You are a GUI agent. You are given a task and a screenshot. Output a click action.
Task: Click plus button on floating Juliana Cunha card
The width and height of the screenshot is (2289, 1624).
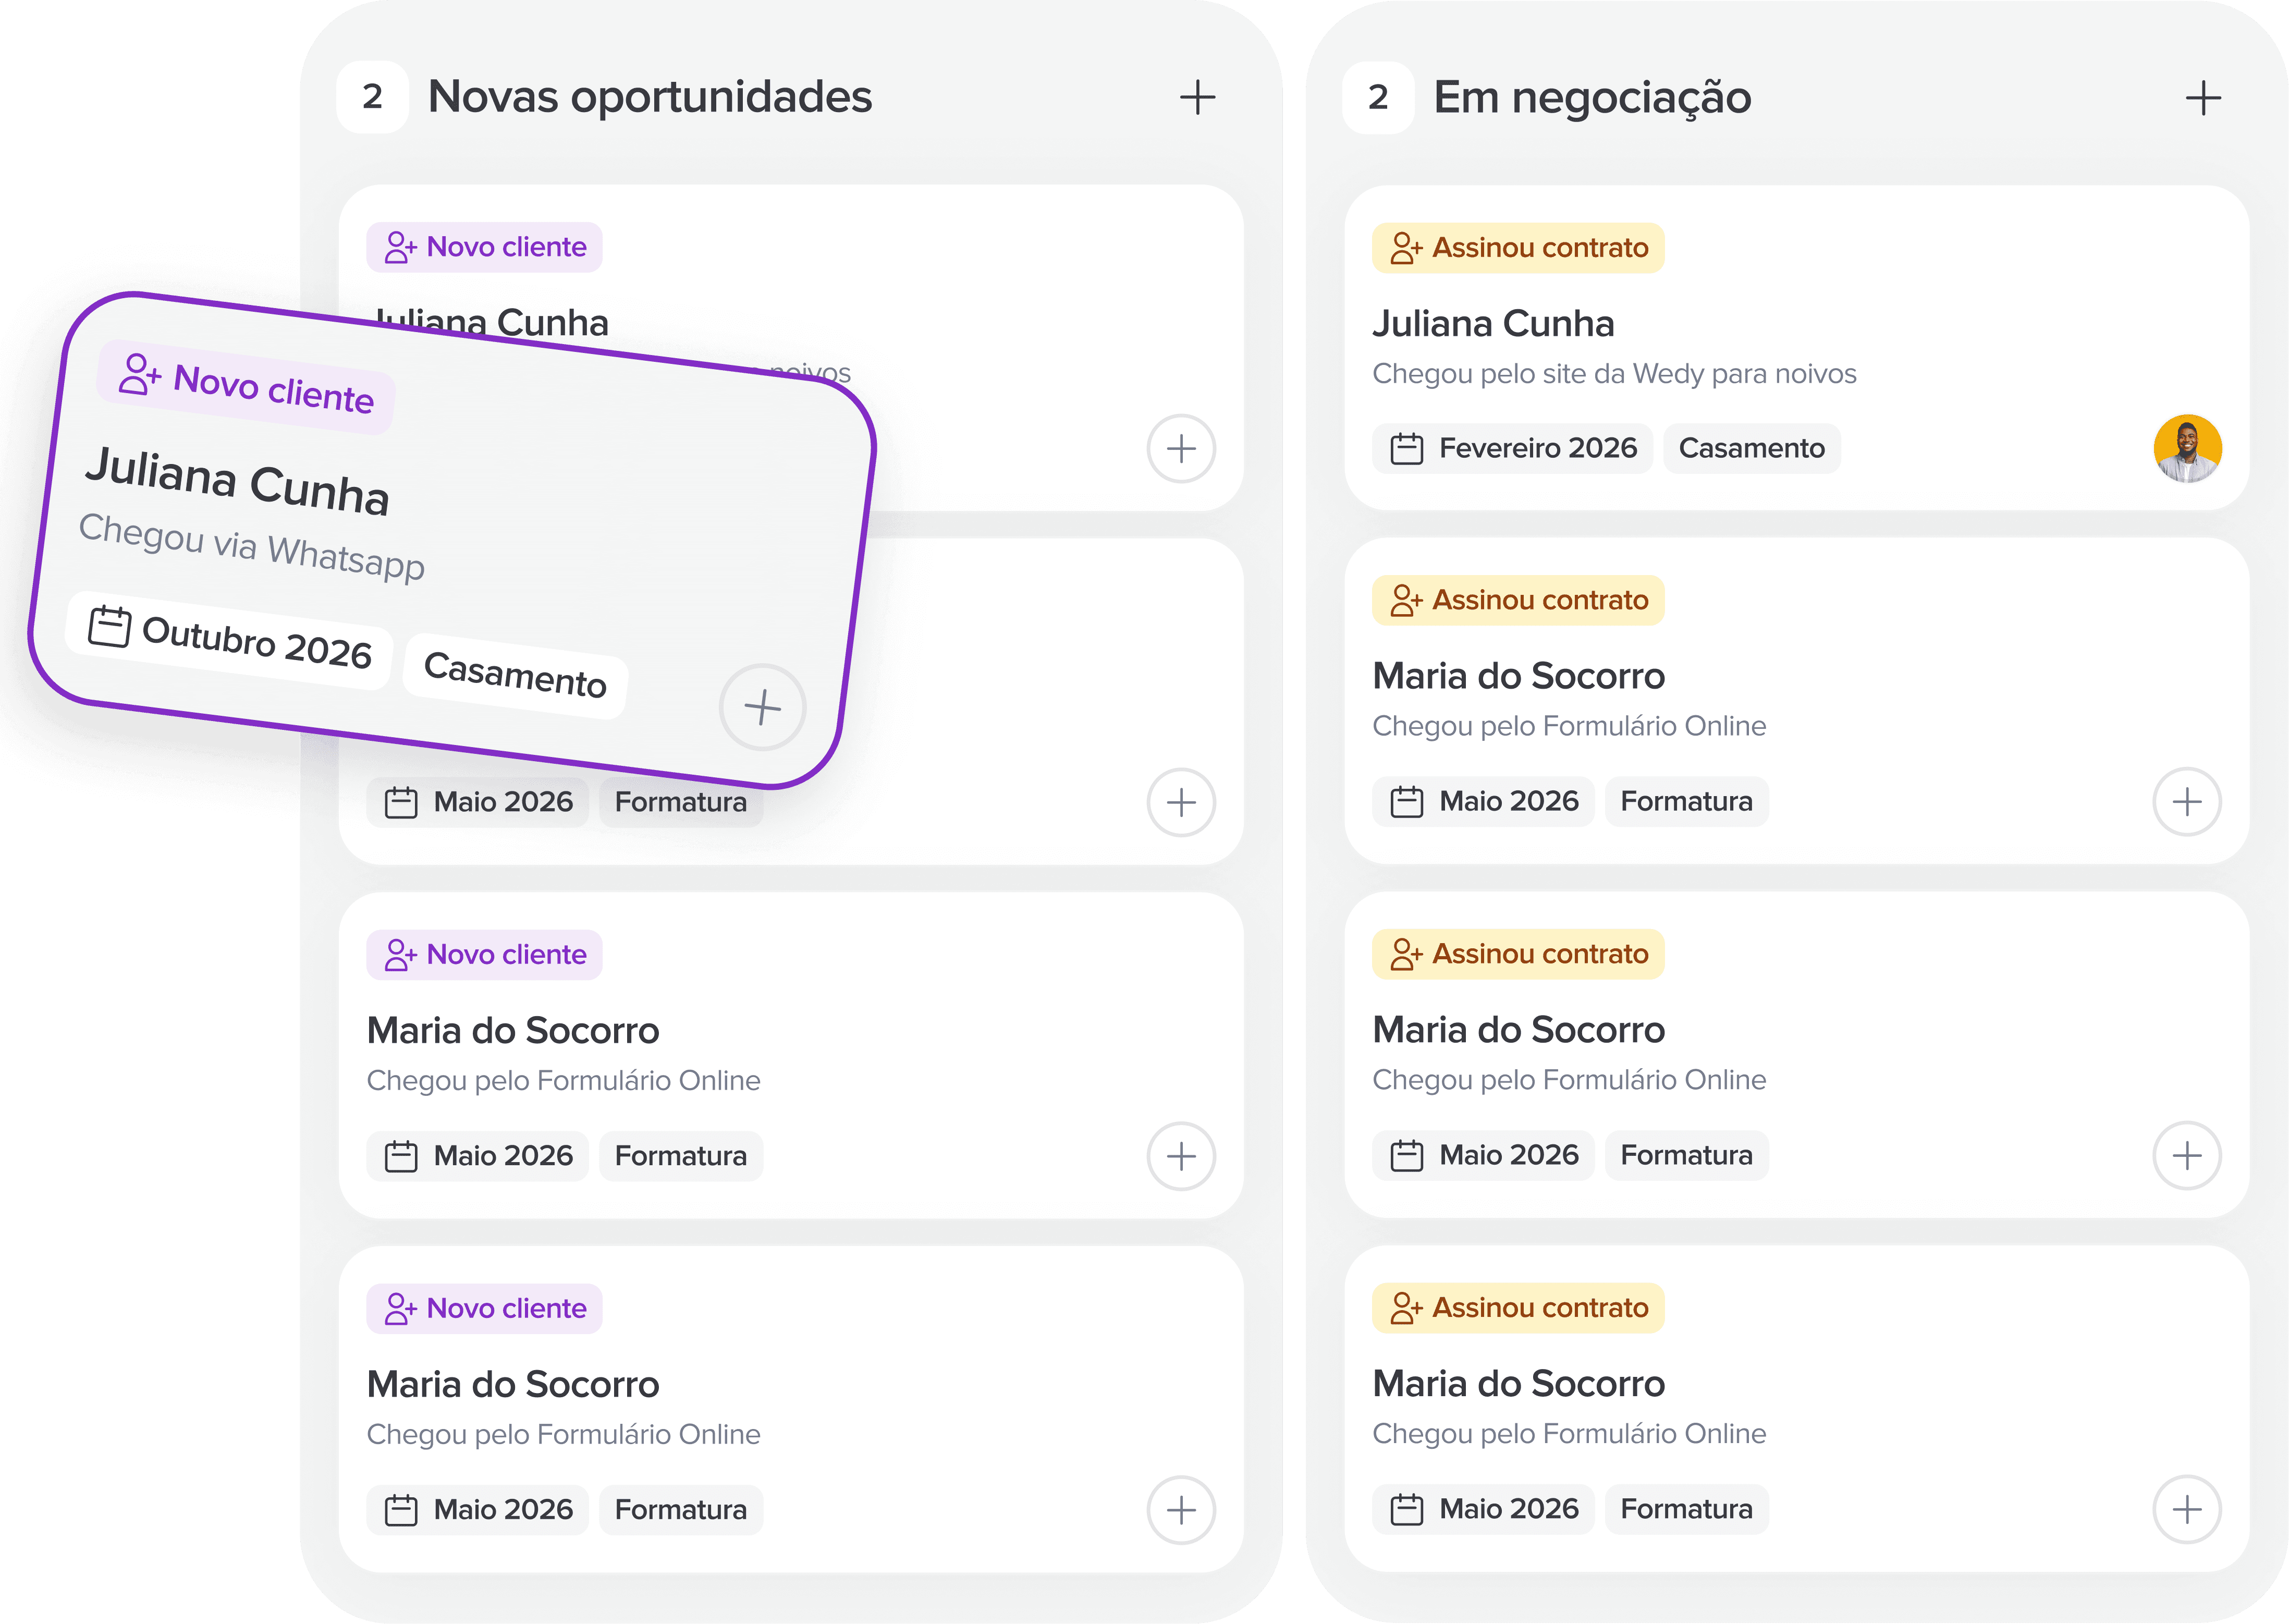pyautogui.click(x=762, y=707)
